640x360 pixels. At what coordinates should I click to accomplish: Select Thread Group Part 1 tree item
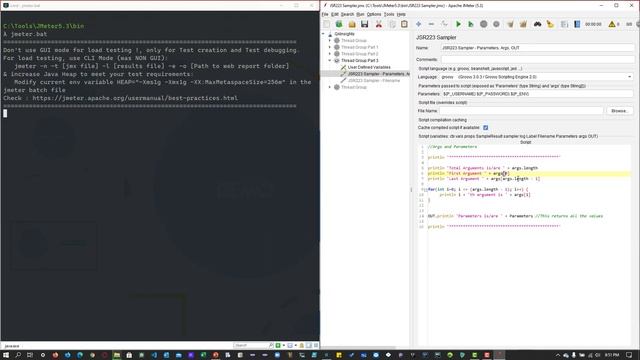(360, 47)
